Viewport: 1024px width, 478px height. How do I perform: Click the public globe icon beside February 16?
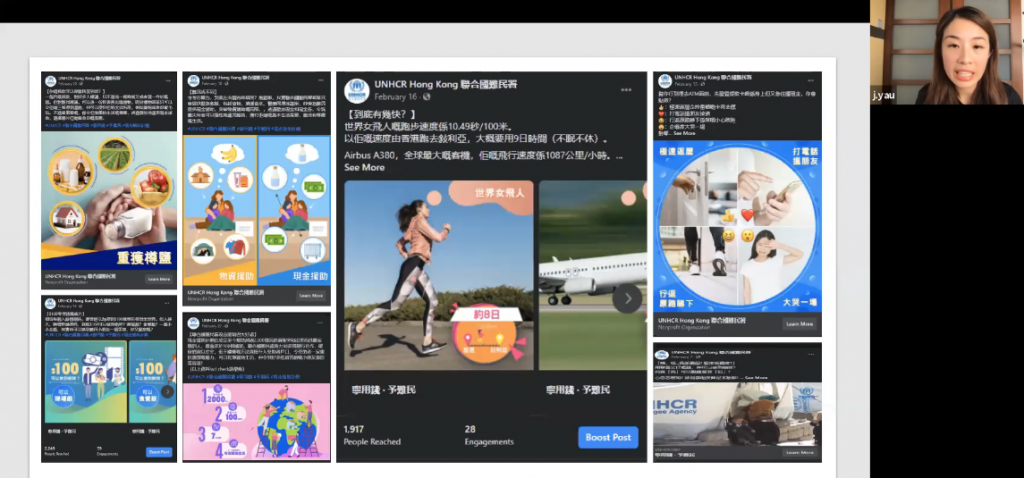click(x=426, y=97)
